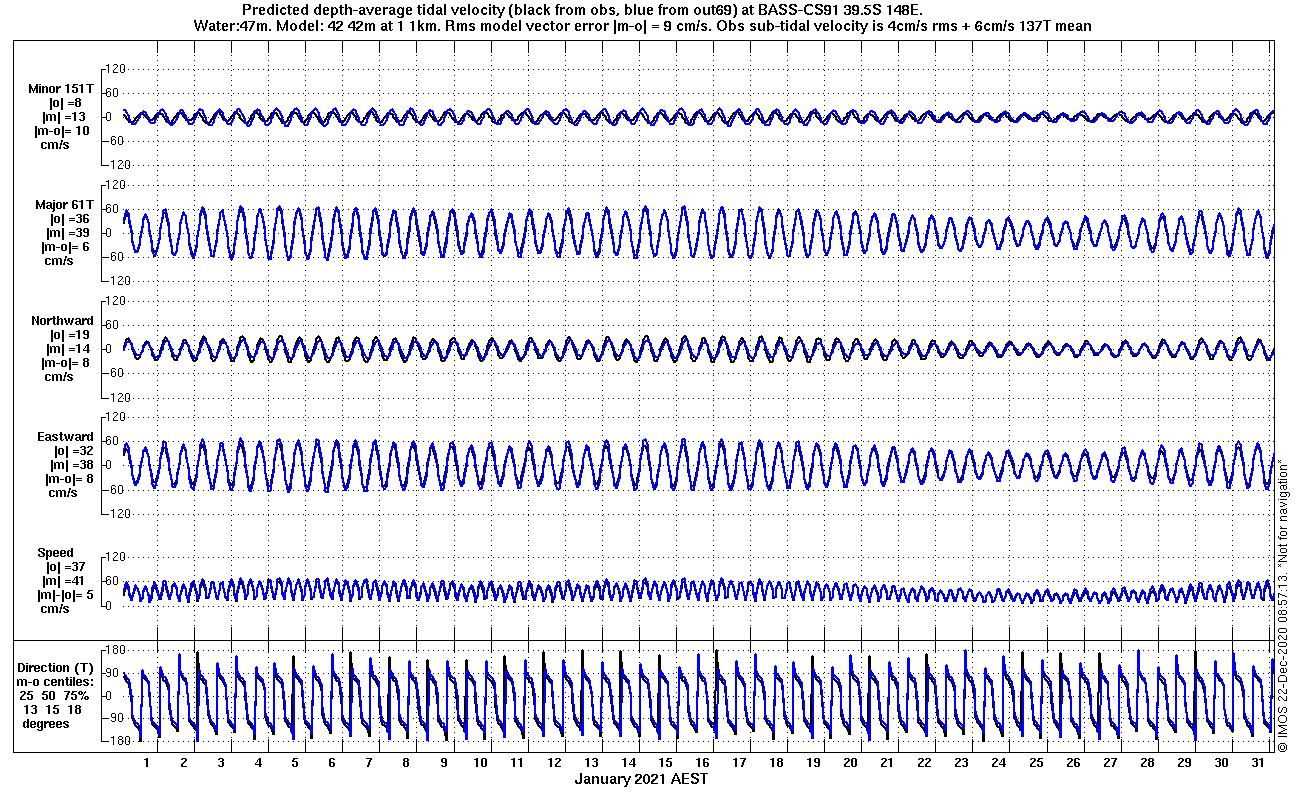
Task: Click day '22' on the date axis
Action: [924, 762]
